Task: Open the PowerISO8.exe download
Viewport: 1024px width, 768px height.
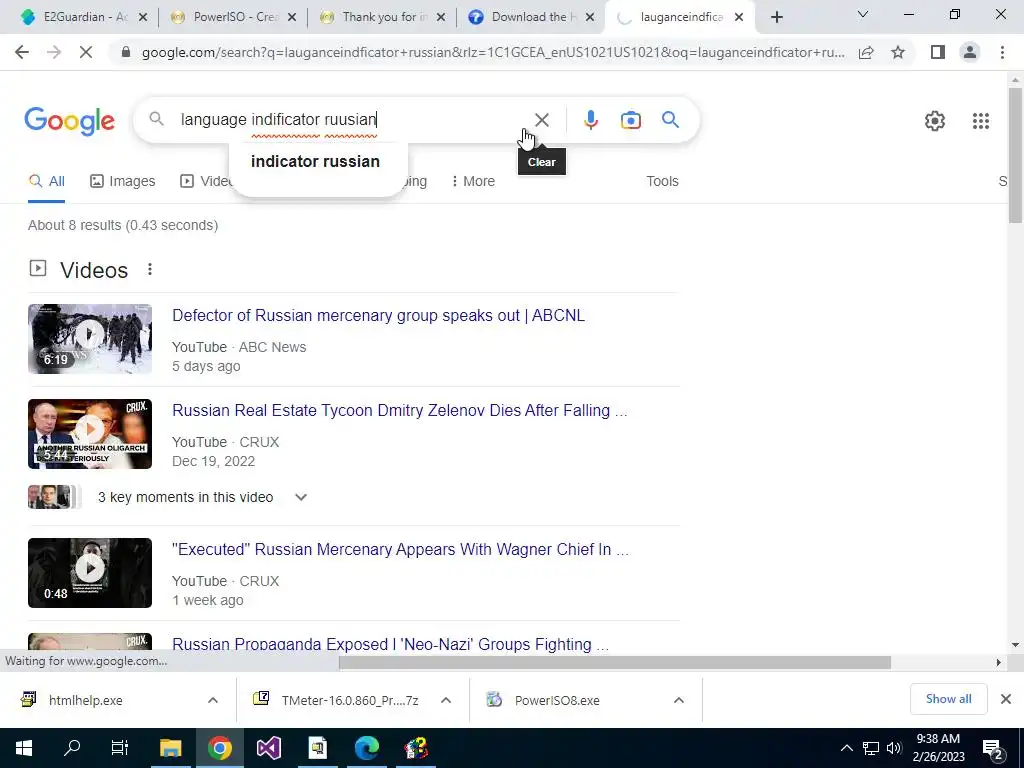Action: [x=556, y=700]
